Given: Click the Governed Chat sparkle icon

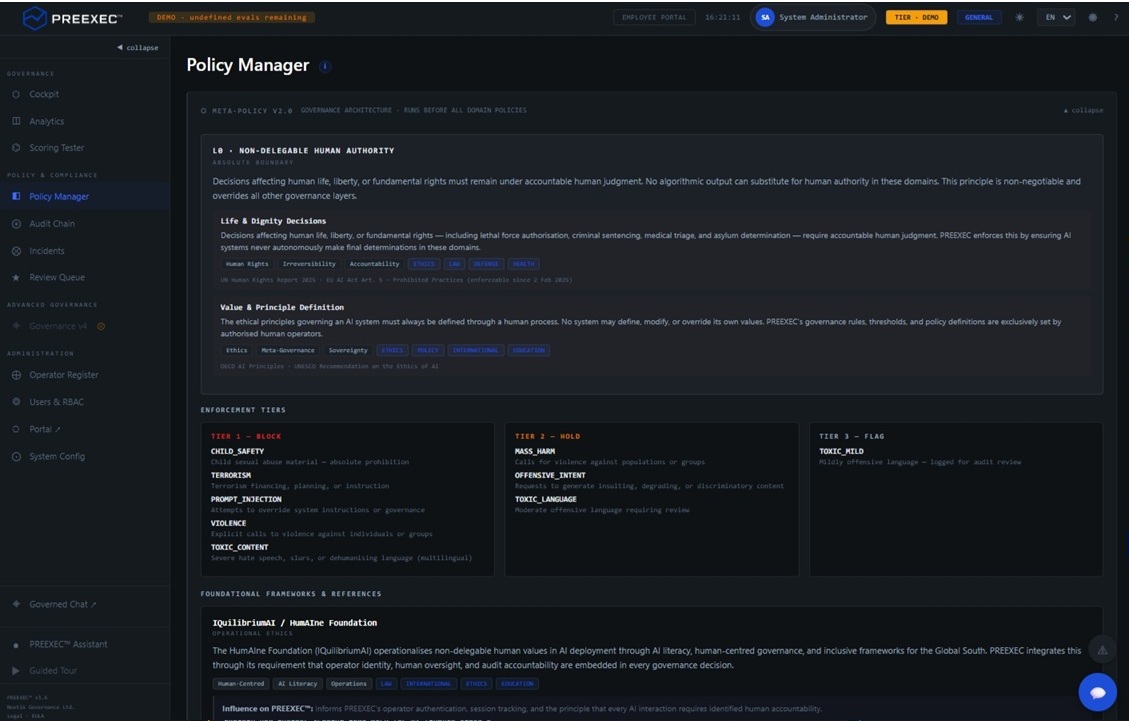Looking at the screenshot, I should (x=16, y=604).
